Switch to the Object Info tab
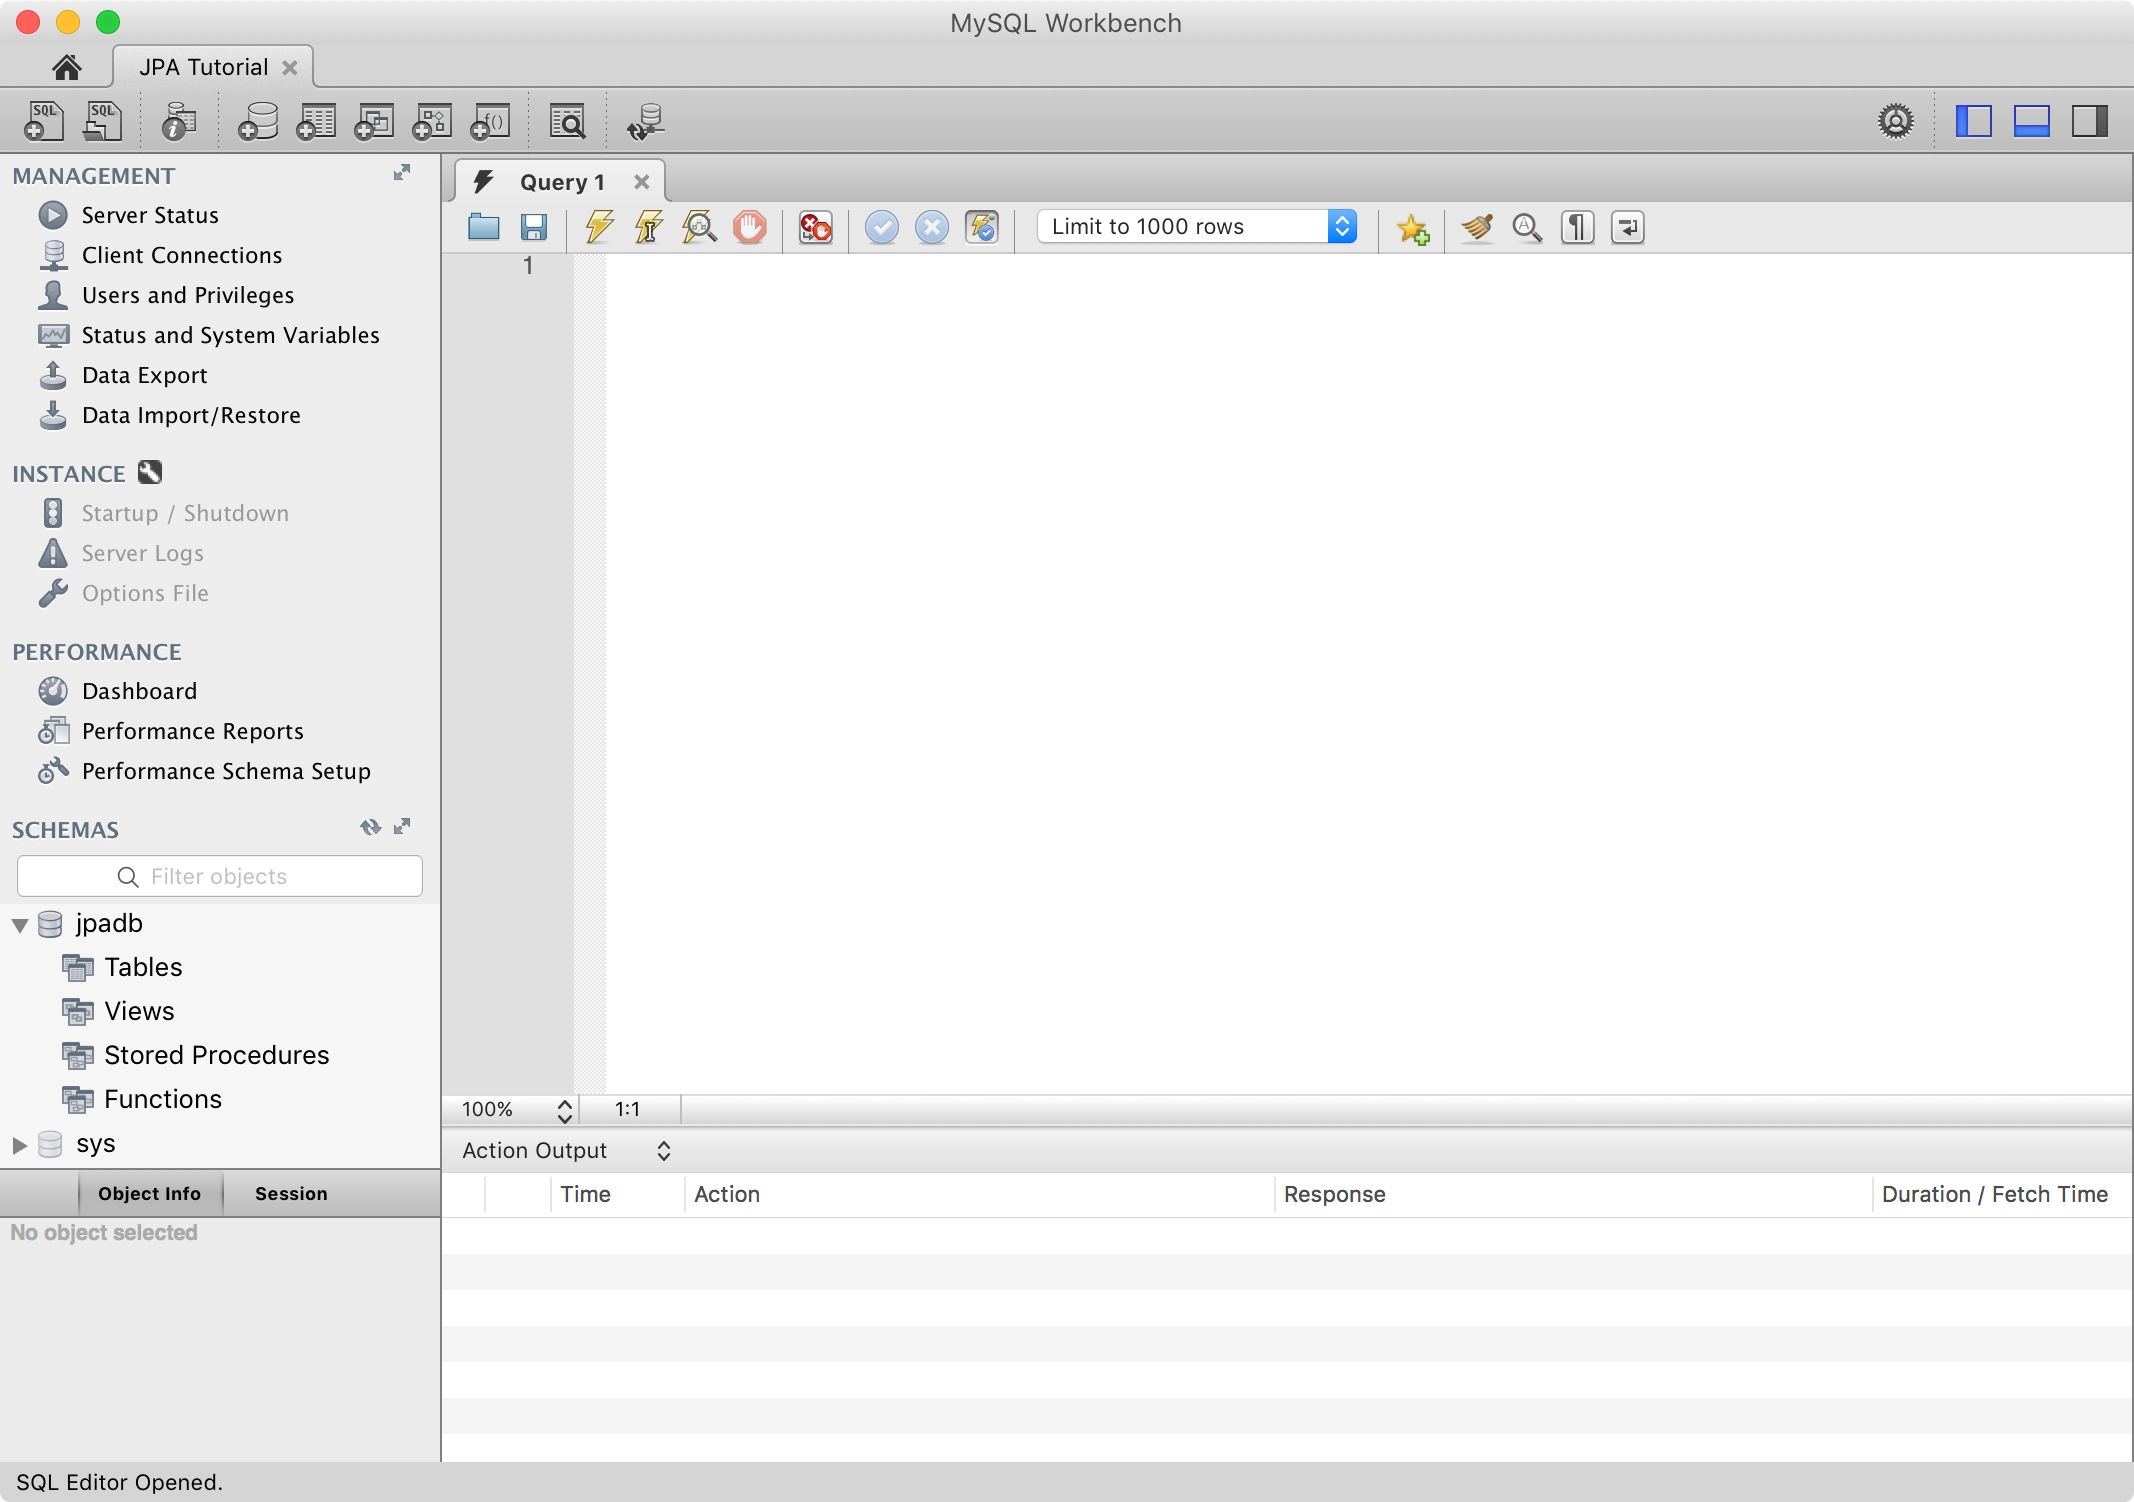This screenshot has height=1502, width=2134. (x=150, y=1193)
